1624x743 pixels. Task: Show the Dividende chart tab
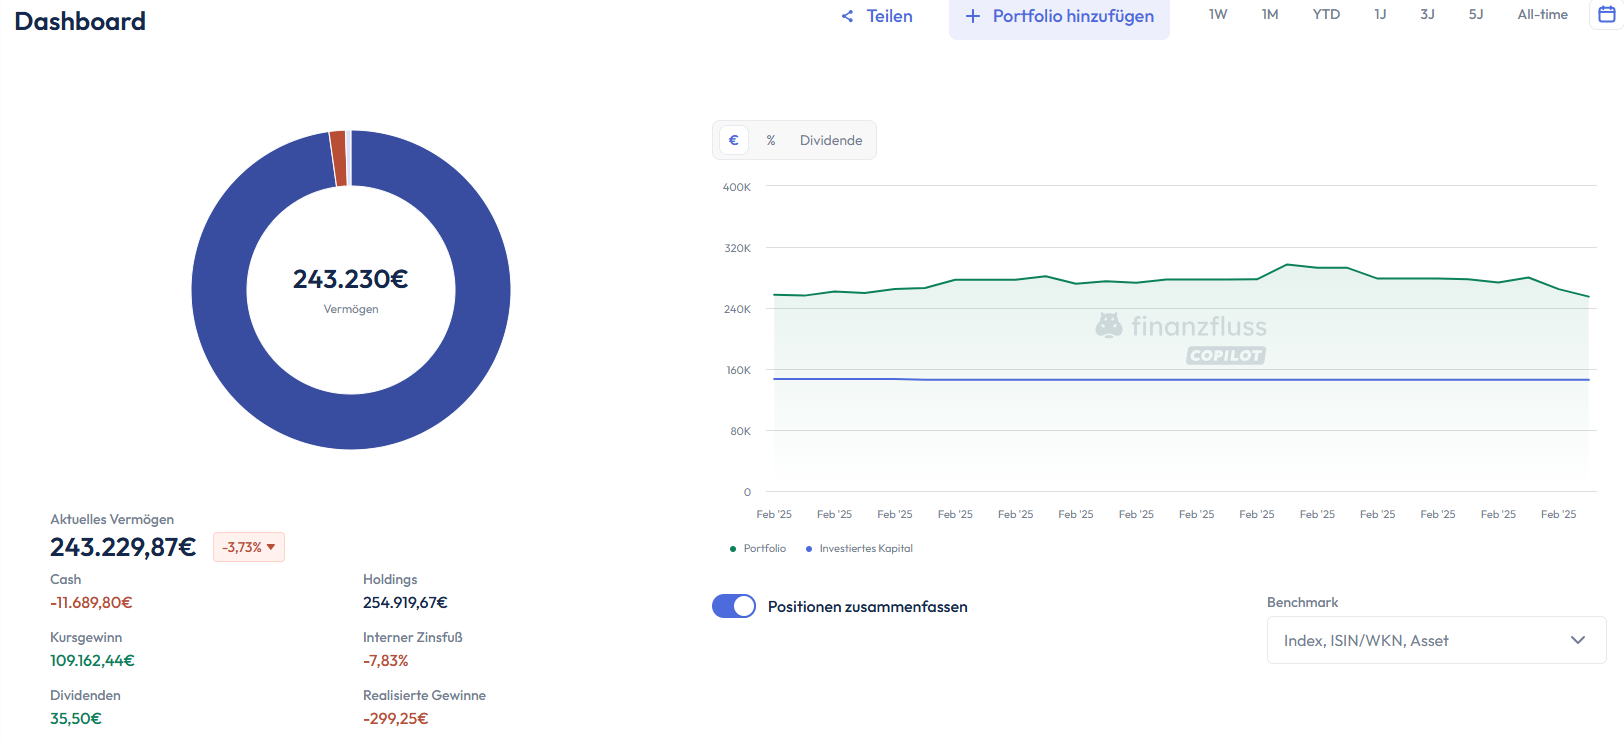[x=830, y=140]
